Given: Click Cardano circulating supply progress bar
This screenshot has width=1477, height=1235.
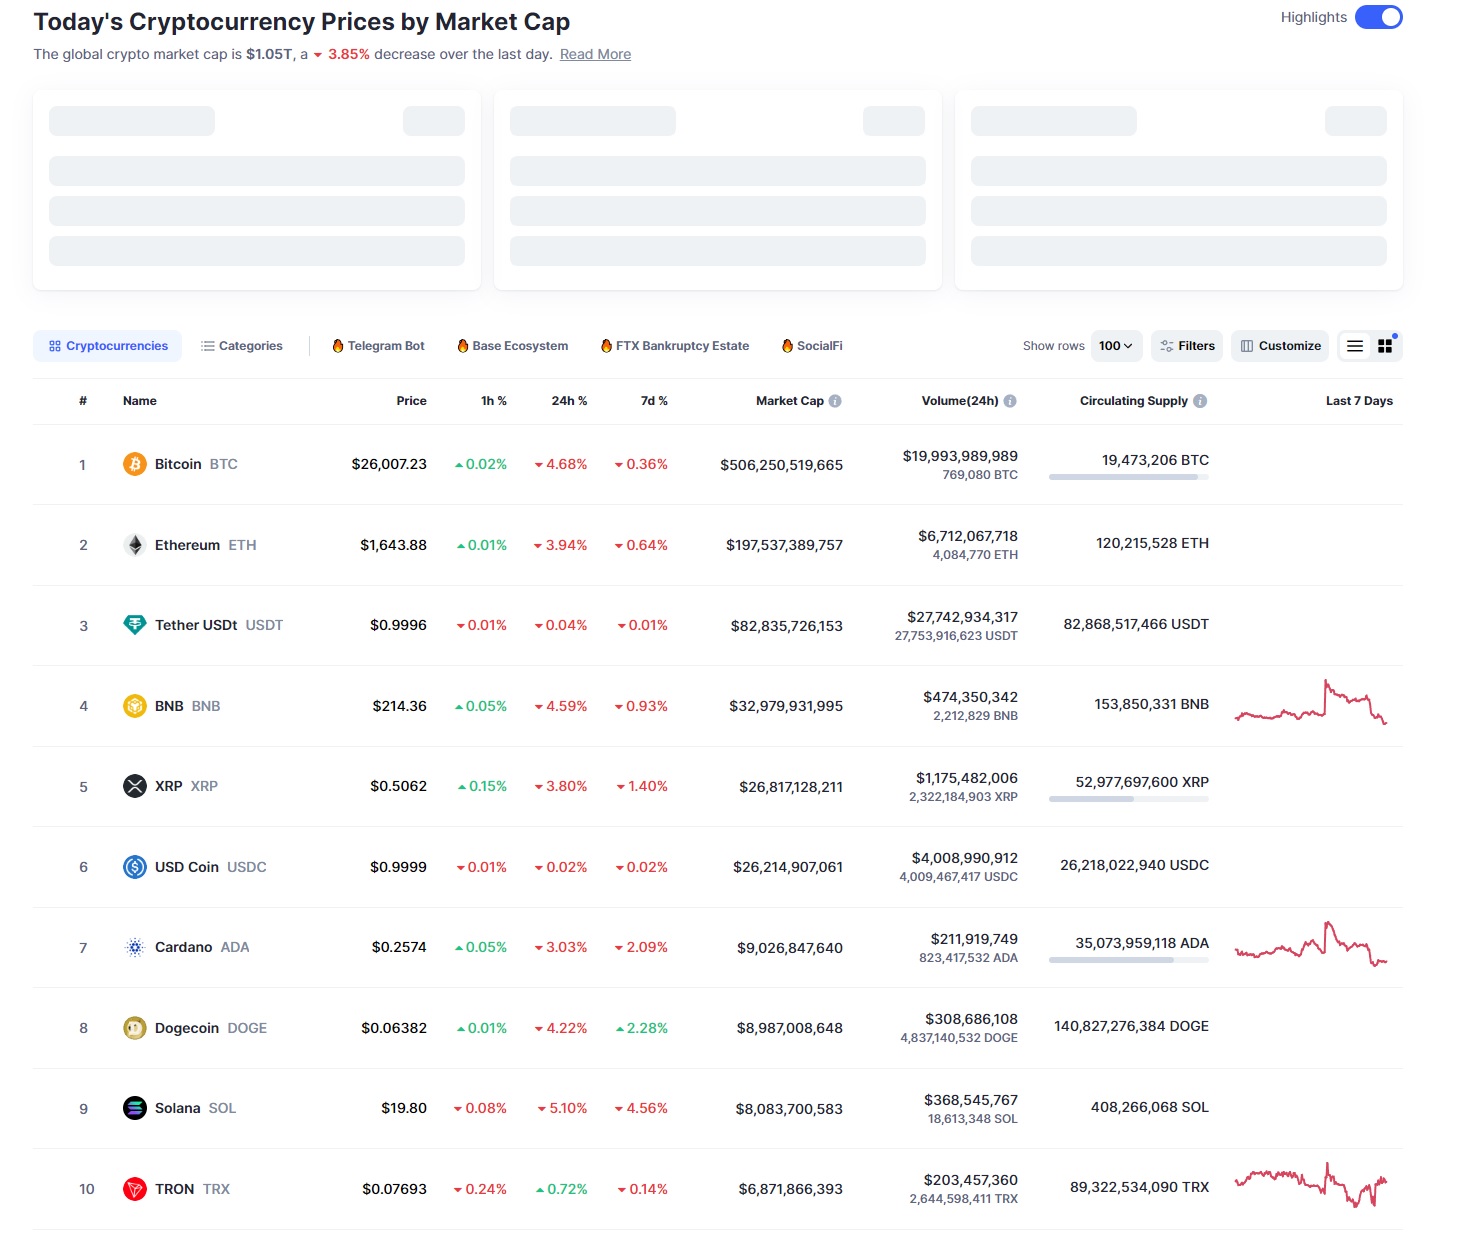Looking at the screenshot, I should [1129, 960].
